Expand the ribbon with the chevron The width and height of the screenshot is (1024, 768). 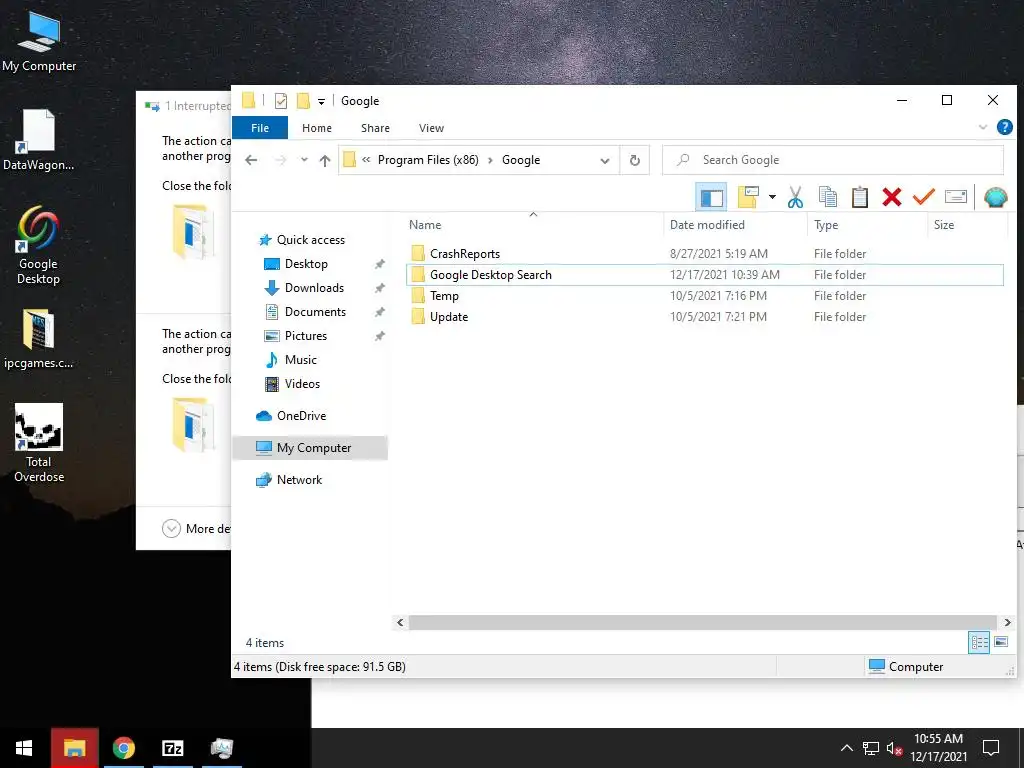point(983,127)
